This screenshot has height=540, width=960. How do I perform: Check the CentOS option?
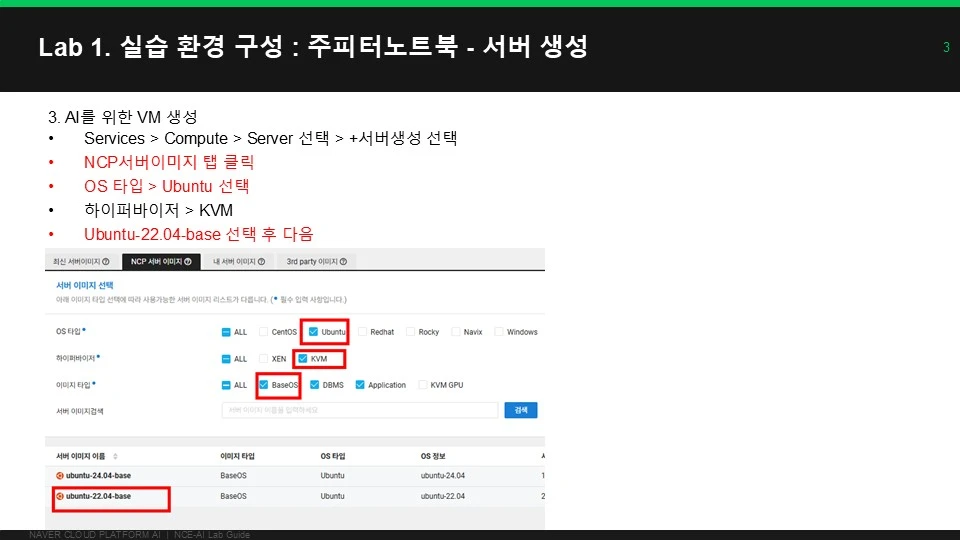[x=263, y=332]
